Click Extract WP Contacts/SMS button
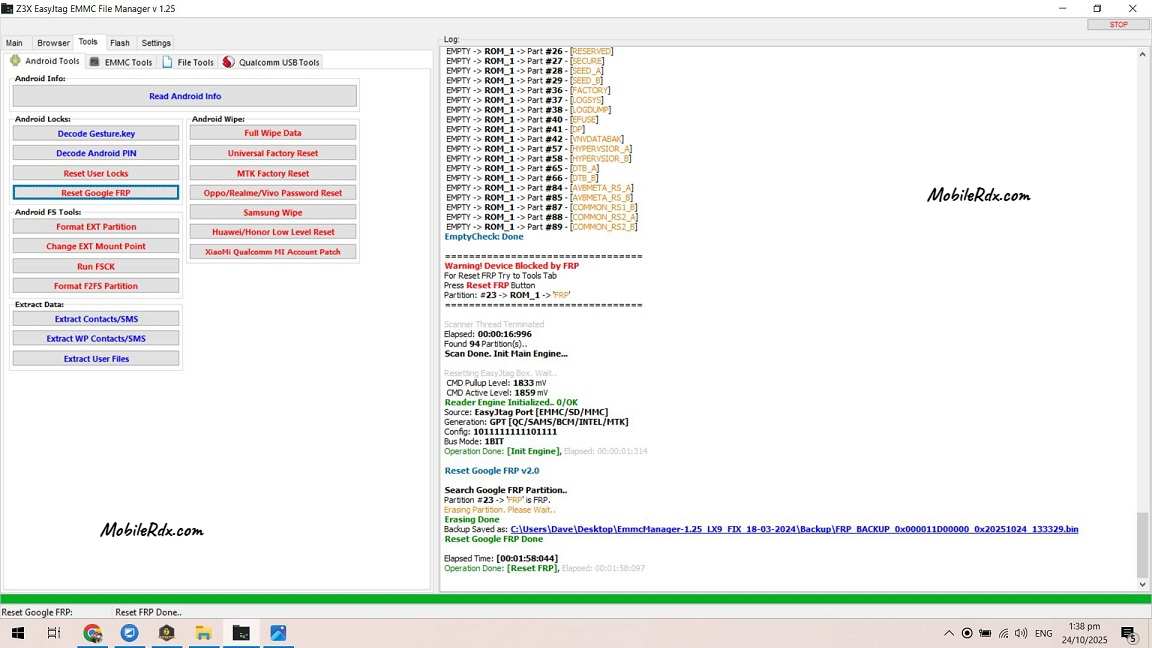This screenshot has width=1152, height=648. (96, 339)
